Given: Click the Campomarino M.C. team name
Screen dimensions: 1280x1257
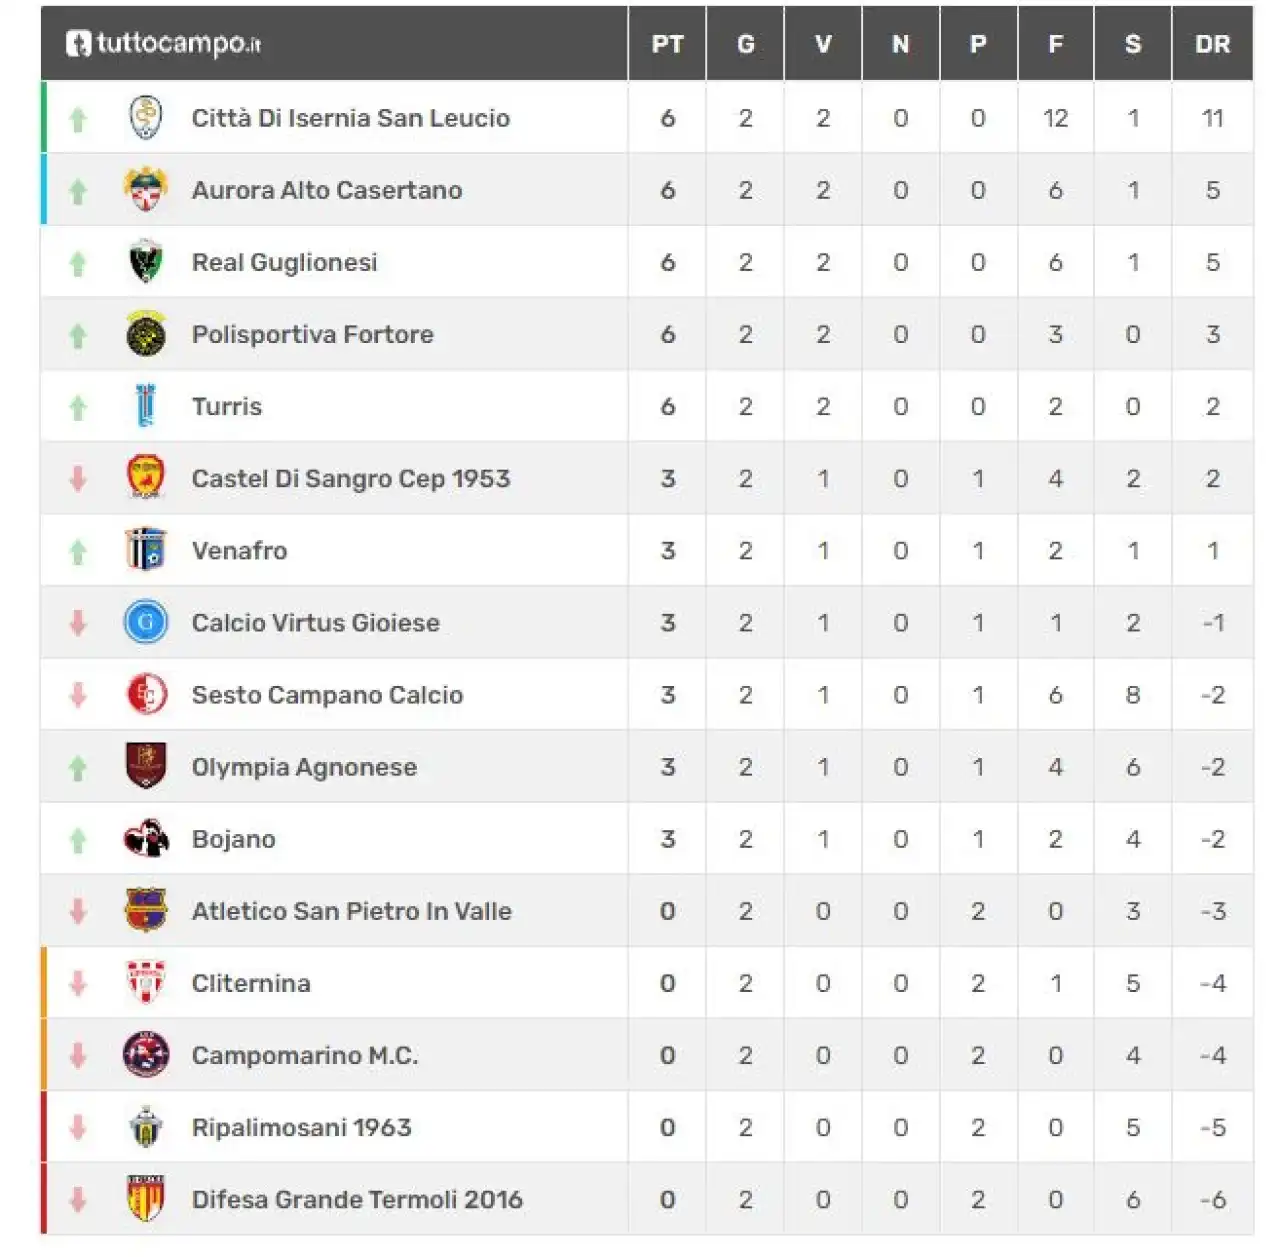Looking at the screenshot, I should coord(305,1055).
